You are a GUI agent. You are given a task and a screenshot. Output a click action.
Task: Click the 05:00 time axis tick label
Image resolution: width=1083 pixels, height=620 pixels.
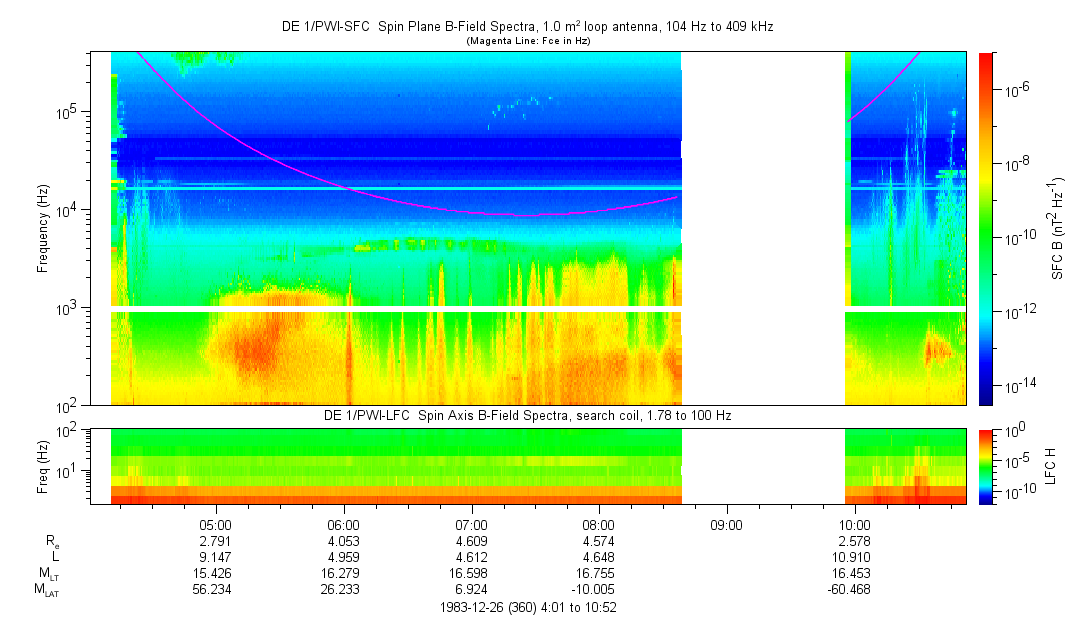click(216, 524)
